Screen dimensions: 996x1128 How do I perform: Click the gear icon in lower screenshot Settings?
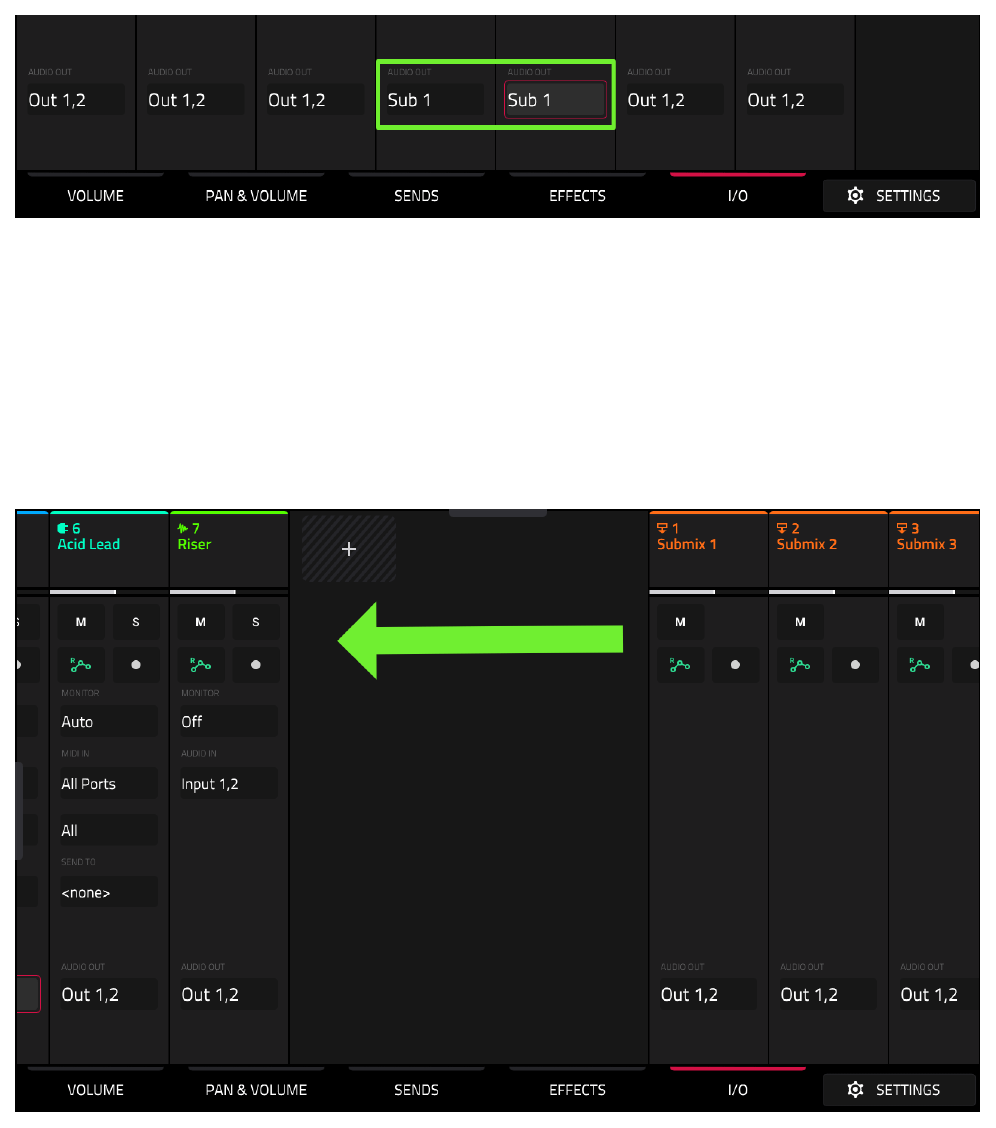(x=855, y=1089)
